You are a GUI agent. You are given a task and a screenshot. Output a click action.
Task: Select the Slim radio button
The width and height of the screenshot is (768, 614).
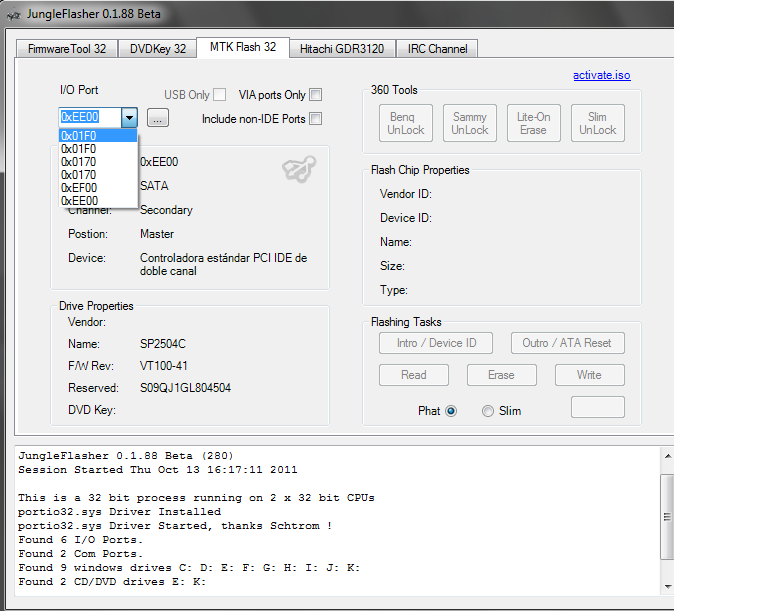[488, 411]
